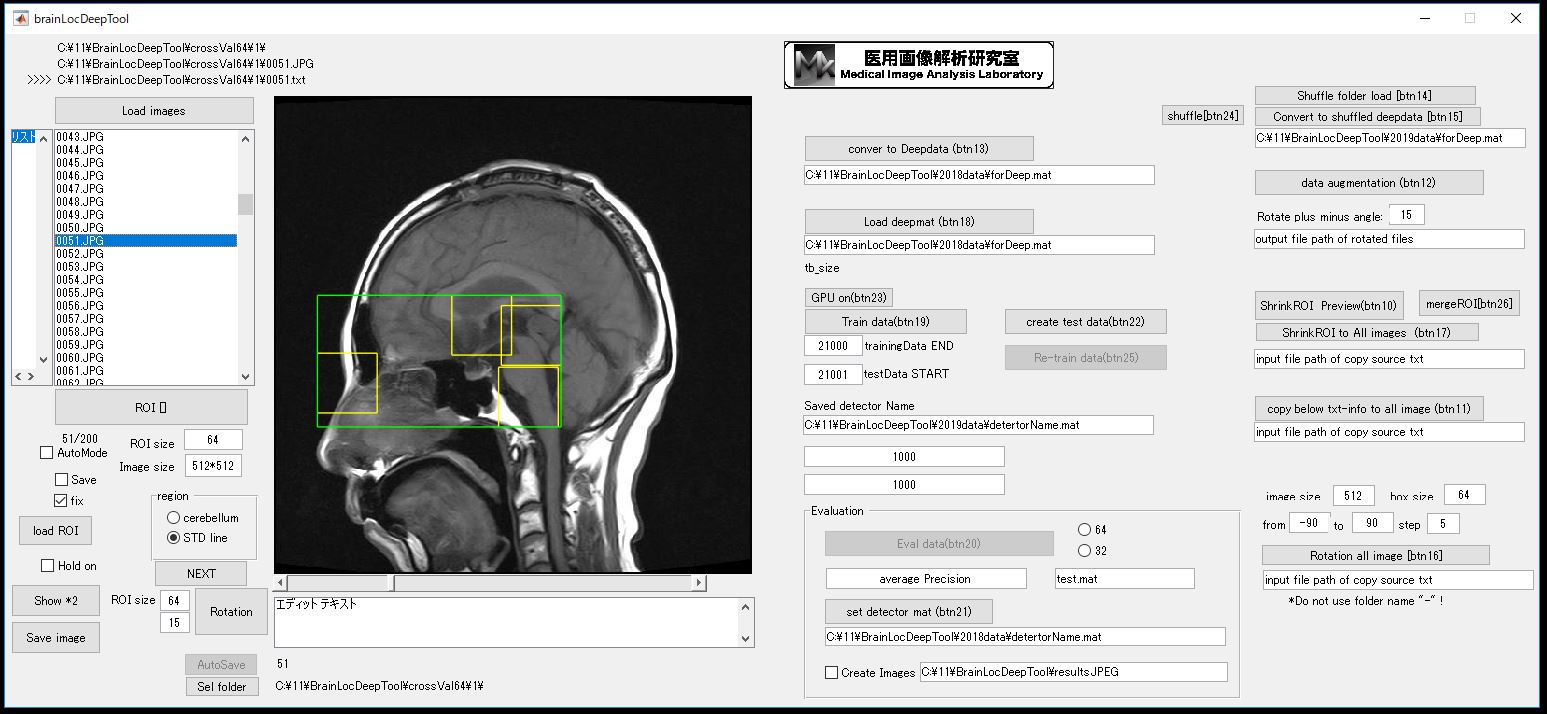
Task: Click the Load images button
Action: coord(154,111)
